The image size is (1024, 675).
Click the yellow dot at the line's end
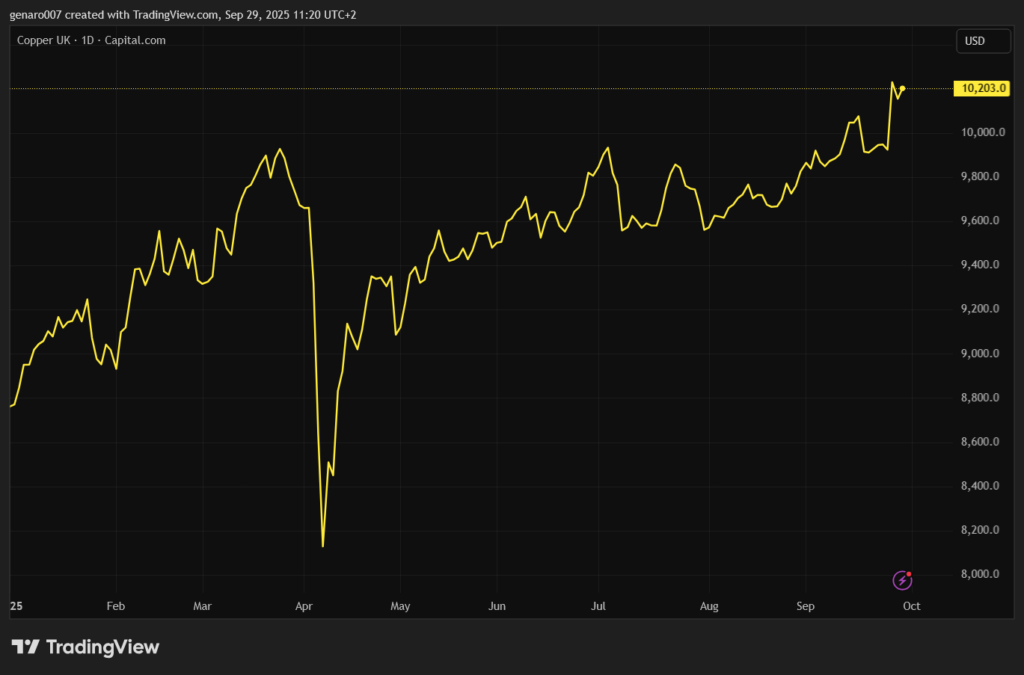tap(903, 89)
